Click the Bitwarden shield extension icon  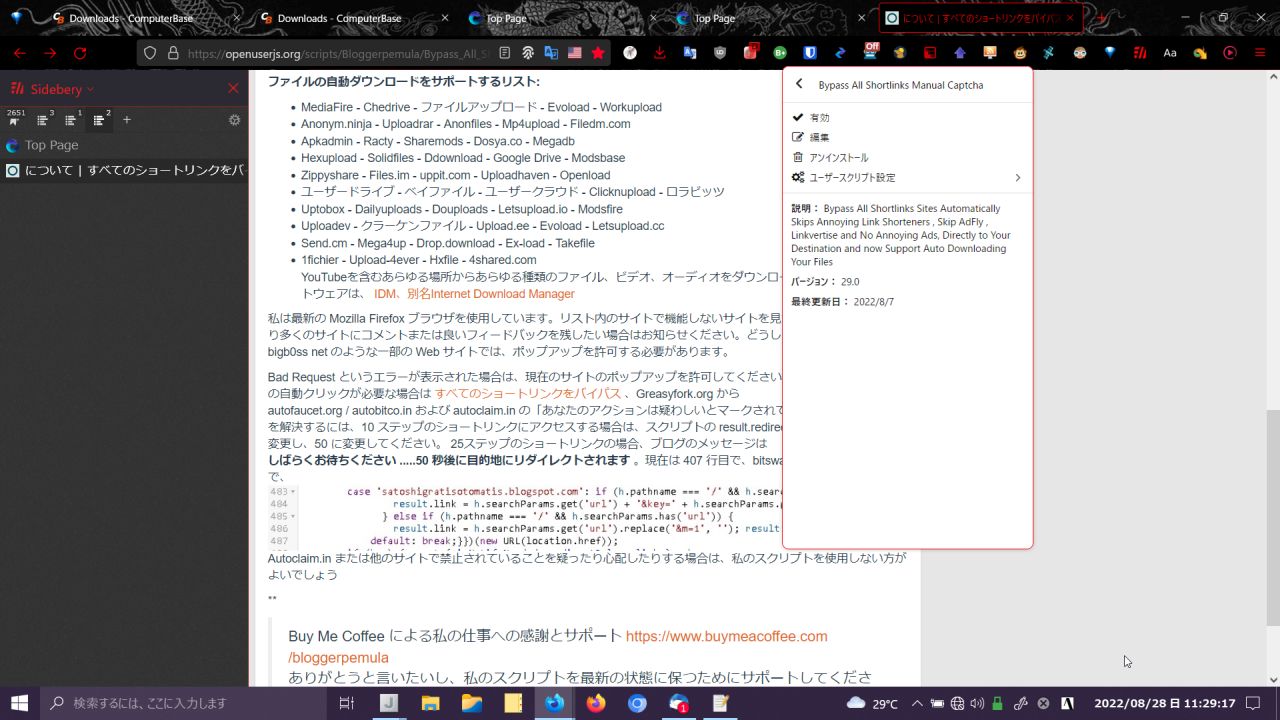coord(810,53)
